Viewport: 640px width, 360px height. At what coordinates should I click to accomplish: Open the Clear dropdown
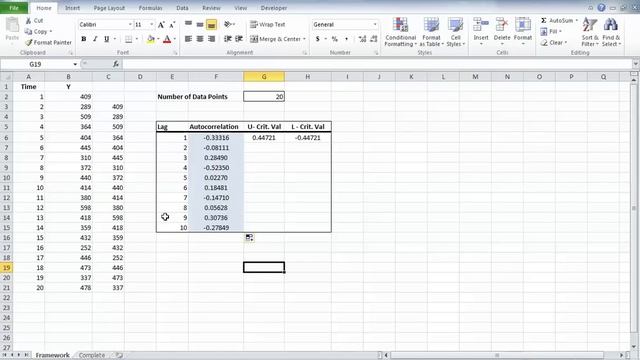point(554,42)
